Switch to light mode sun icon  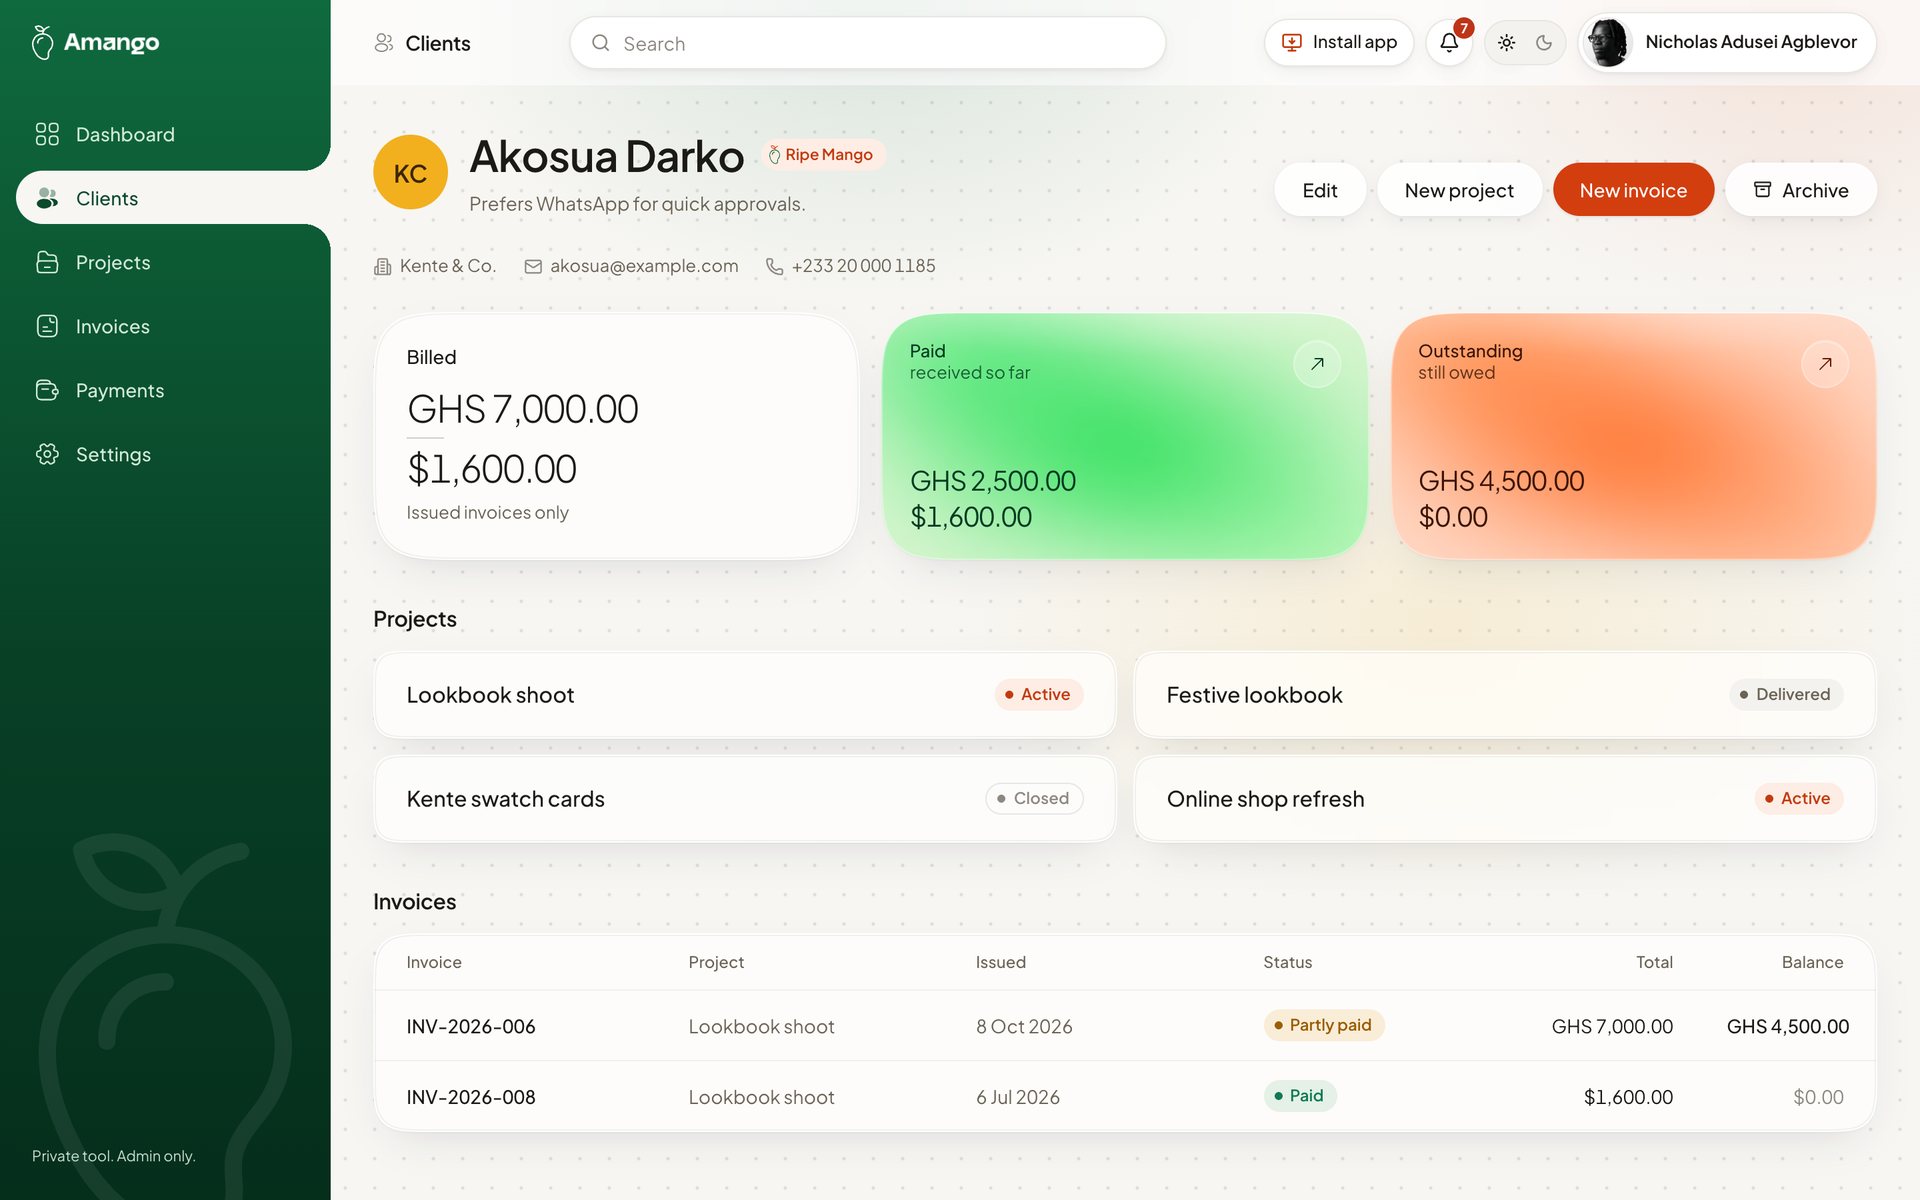[x=1506, y=43]
